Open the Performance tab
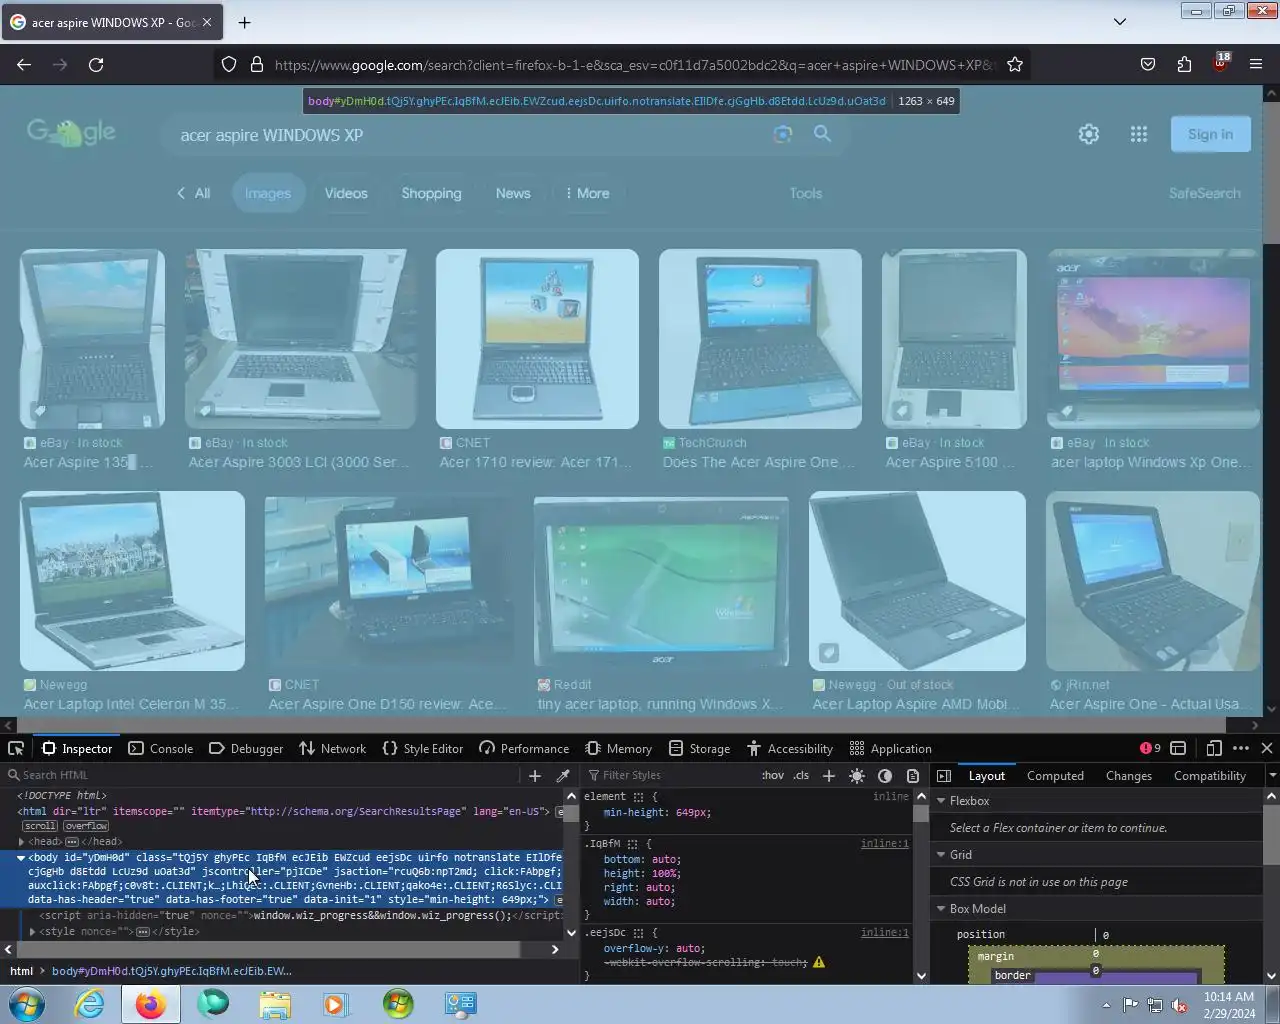The width and height of the screenshot is (1280, 1024). coord(524,748)
